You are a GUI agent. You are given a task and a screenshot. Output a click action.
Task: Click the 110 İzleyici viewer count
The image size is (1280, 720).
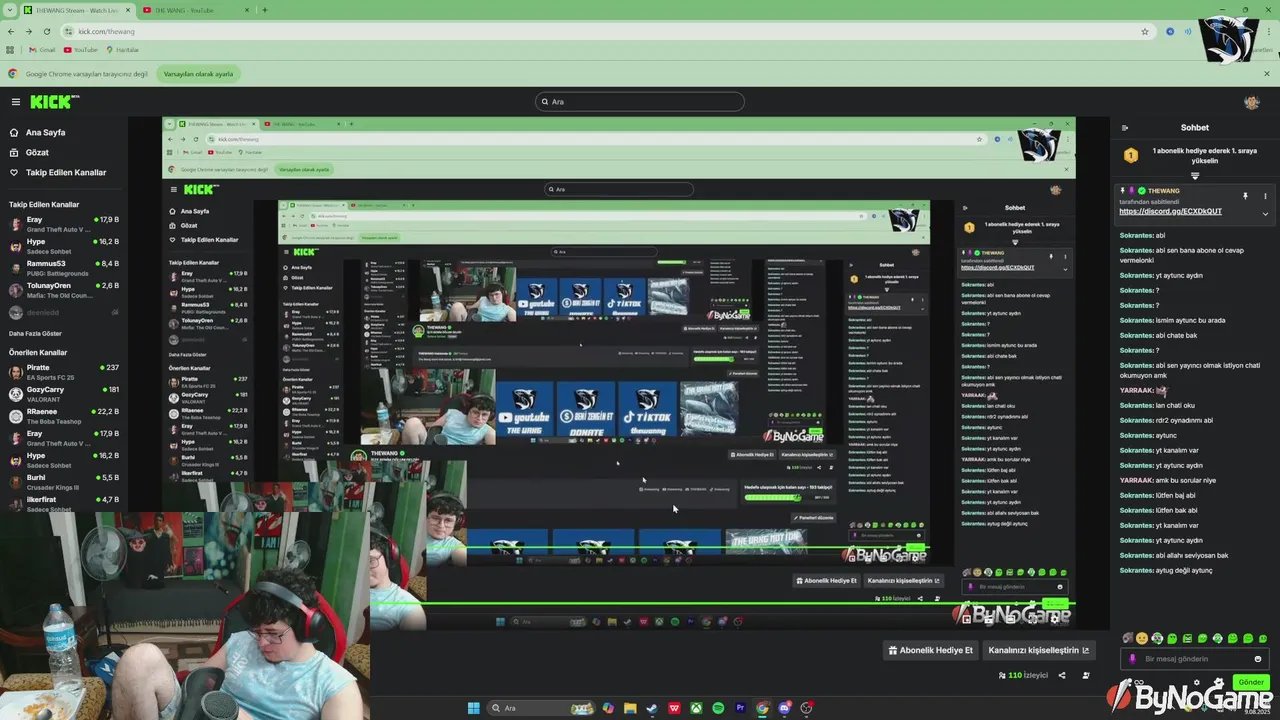click(1023, 675)
